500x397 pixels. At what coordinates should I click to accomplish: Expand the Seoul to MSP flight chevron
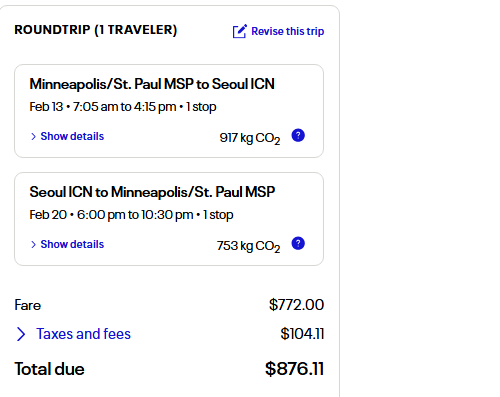click(33, 244)
